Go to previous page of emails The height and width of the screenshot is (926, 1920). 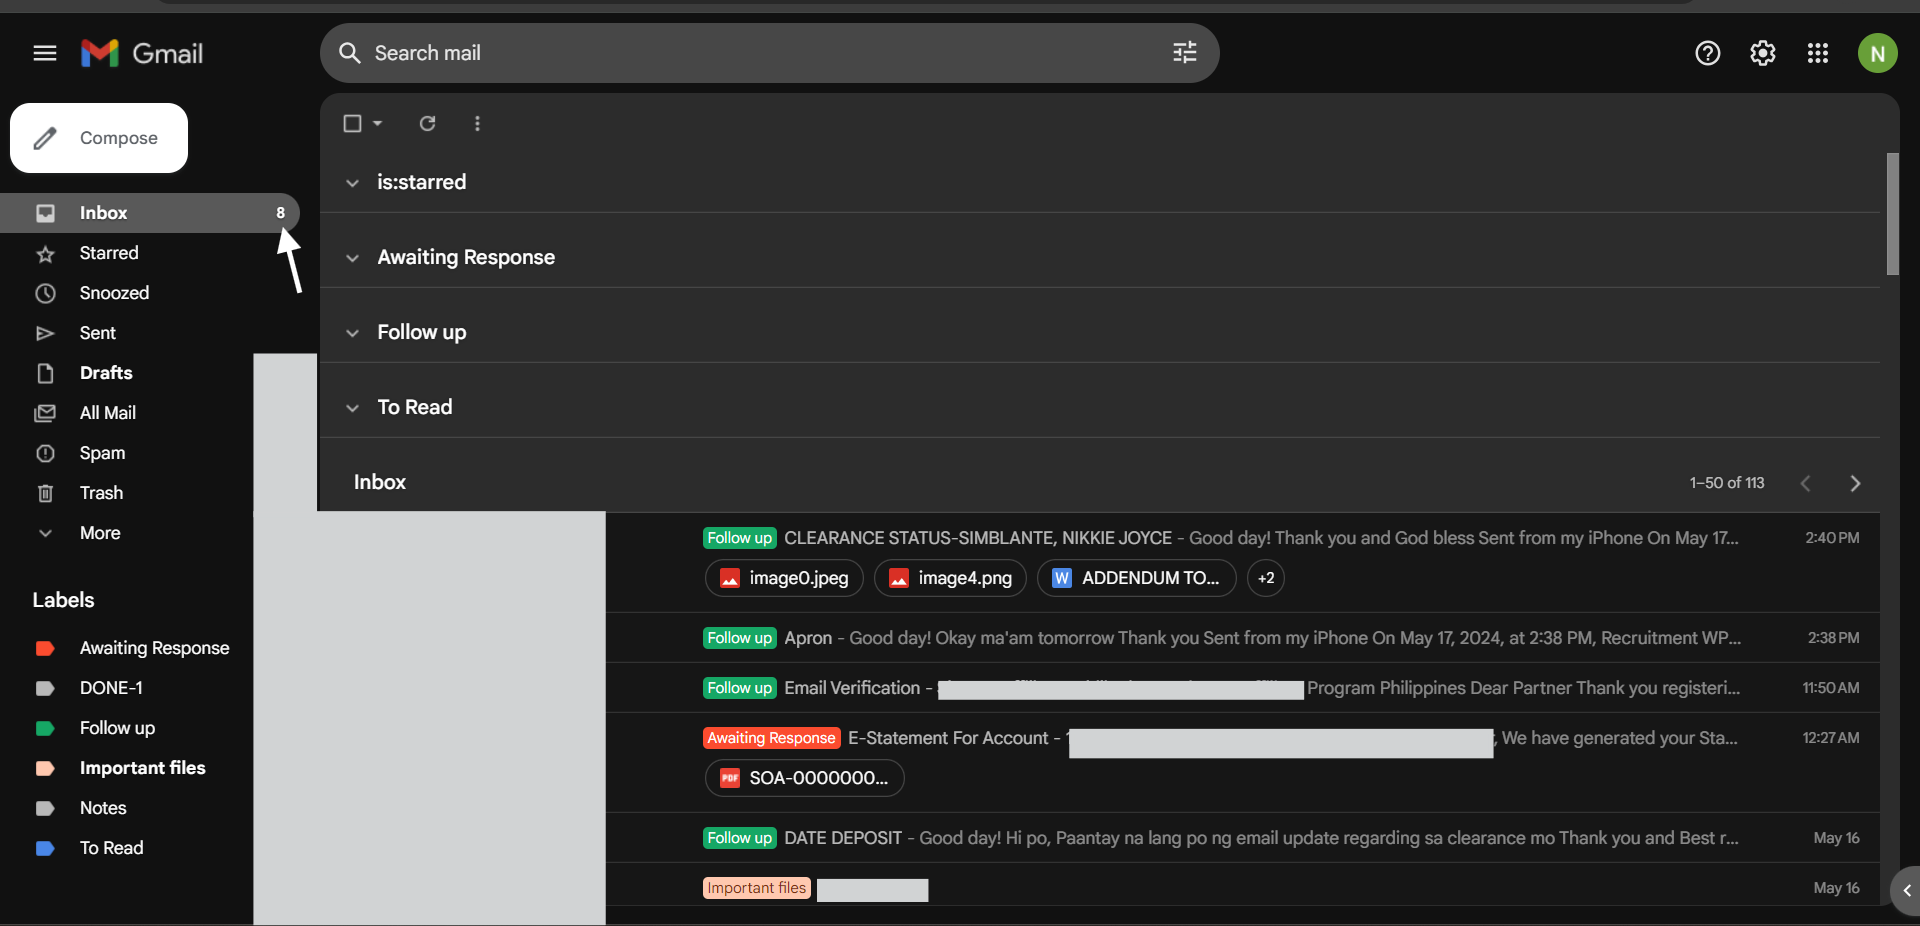point(1805,483)
